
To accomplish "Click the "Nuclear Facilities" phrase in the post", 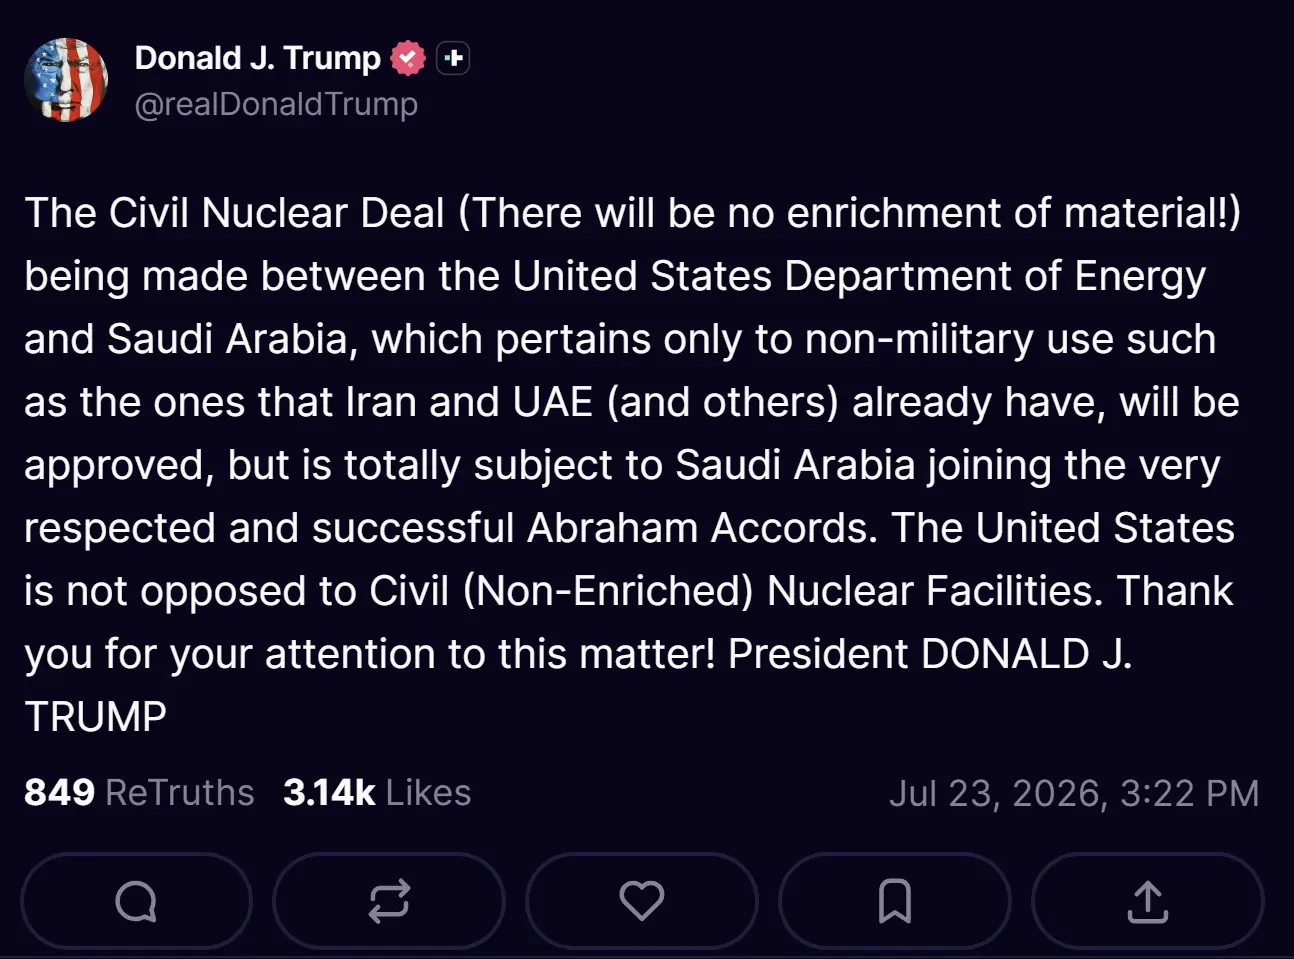I will (935, 591).
